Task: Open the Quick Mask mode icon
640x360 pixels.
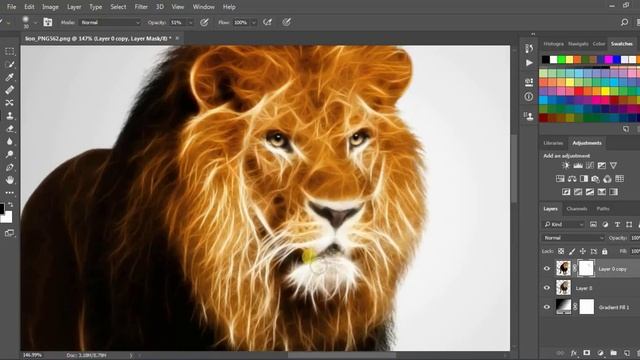Action: click(x=9, y=233)
